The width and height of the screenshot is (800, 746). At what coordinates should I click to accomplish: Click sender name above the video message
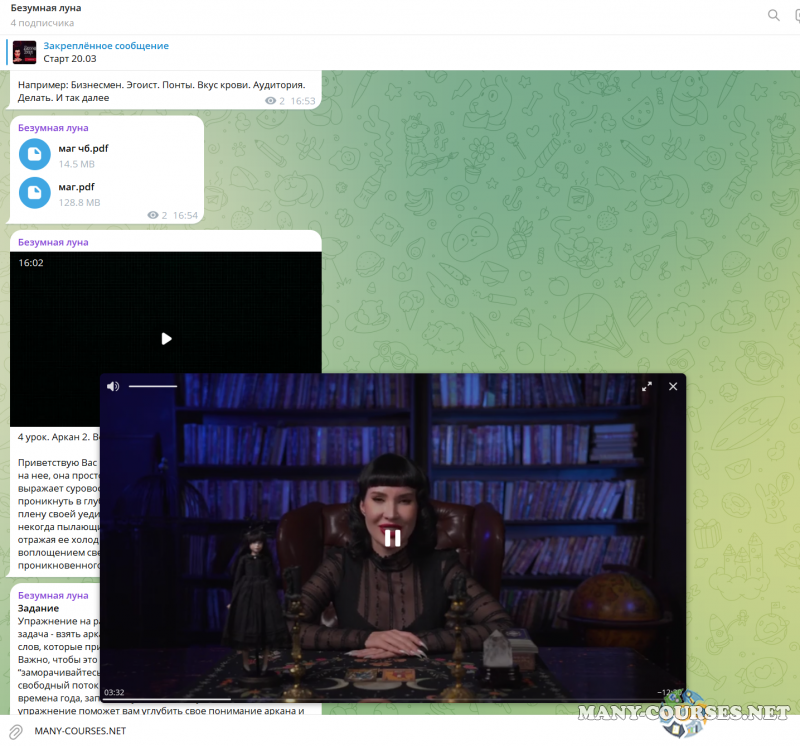pos(53,242)
